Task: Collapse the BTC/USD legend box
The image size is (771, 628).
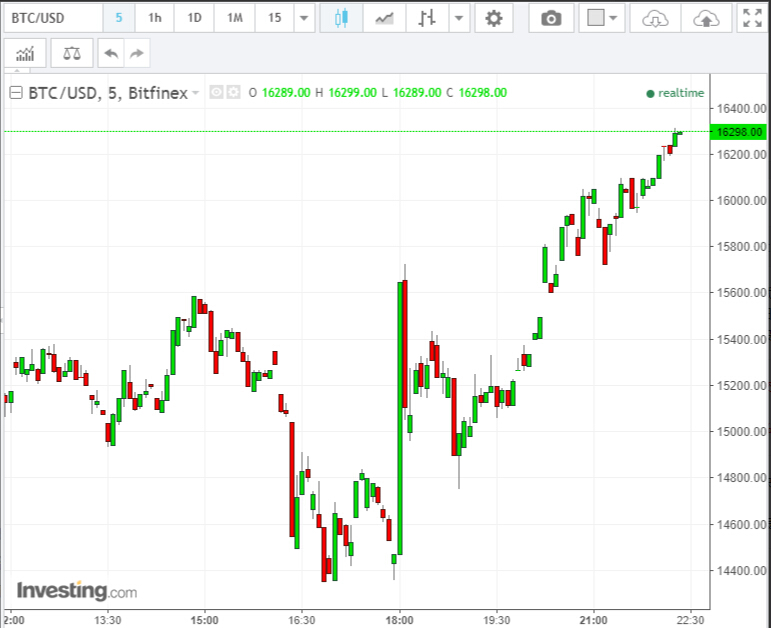Action: click(16, 93)
